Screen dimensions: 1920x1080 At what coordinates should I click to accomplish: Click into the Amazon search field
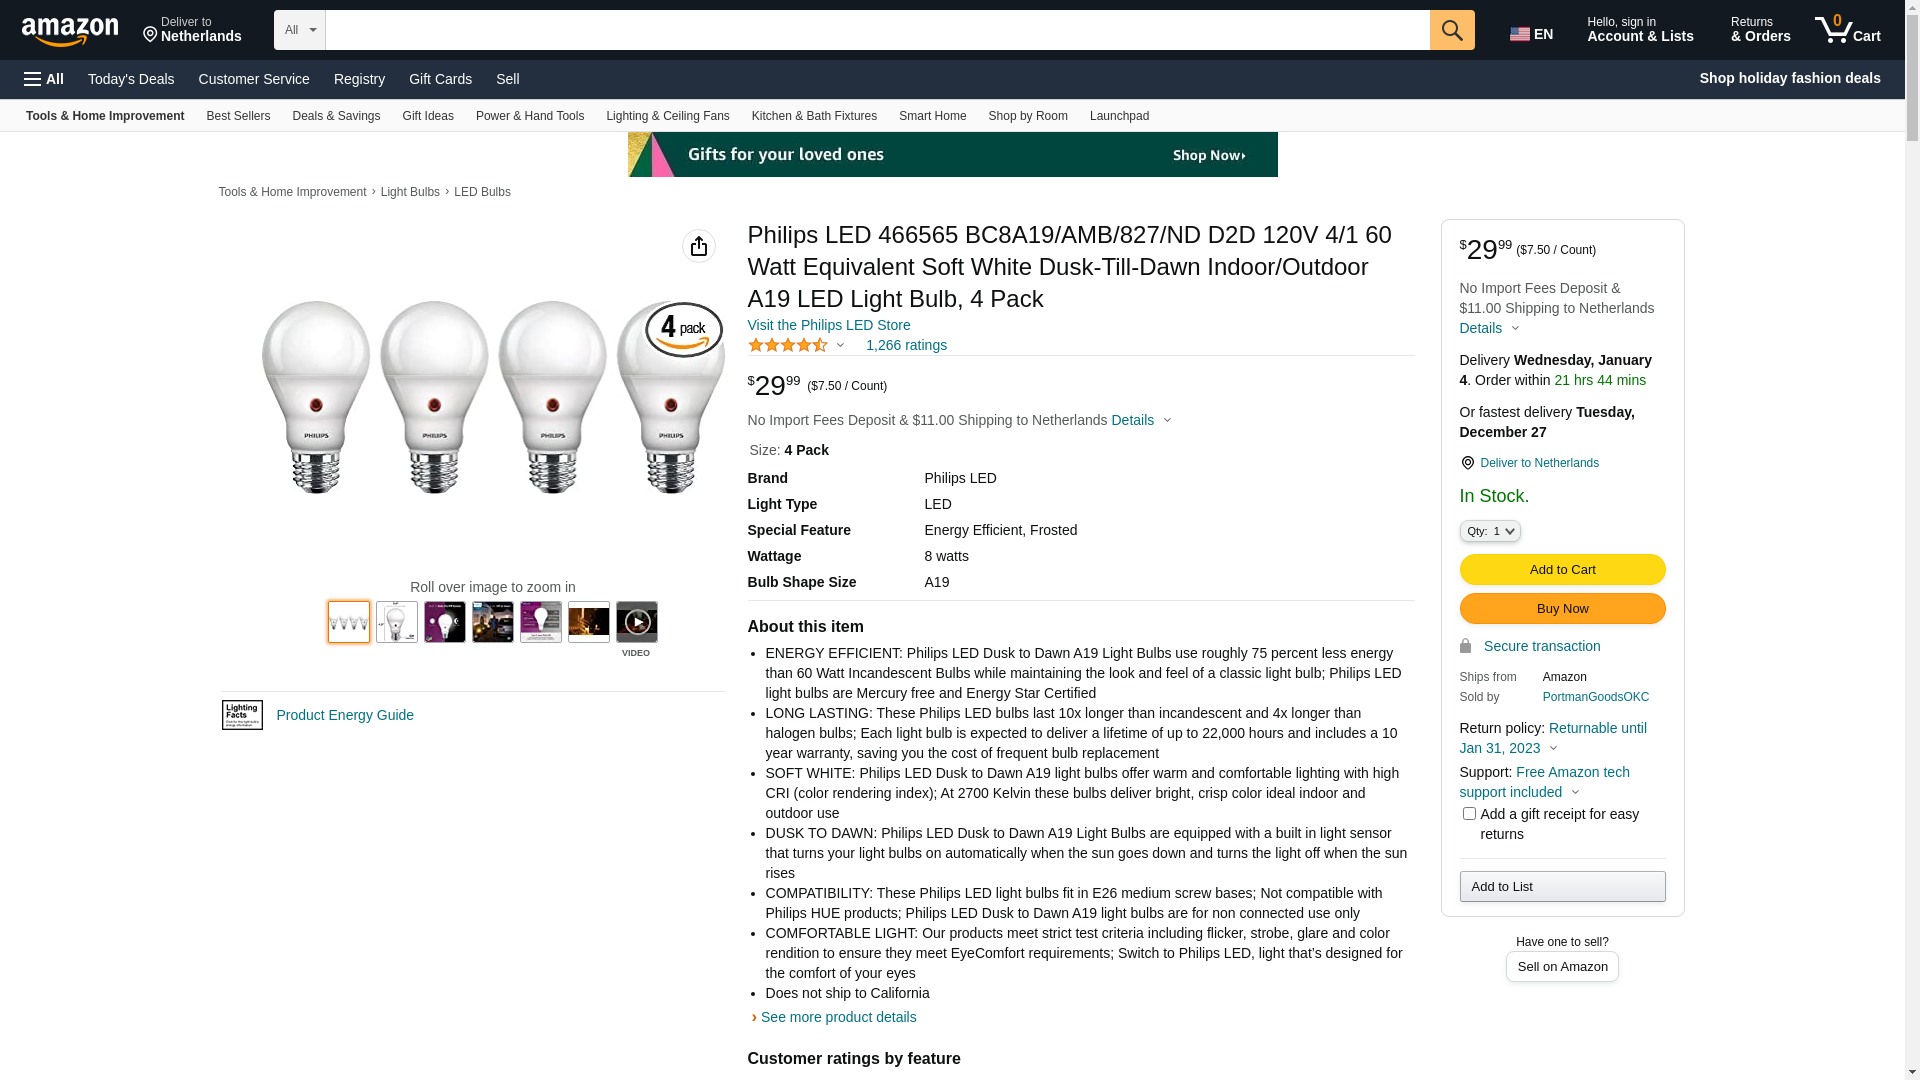[877, 30]
